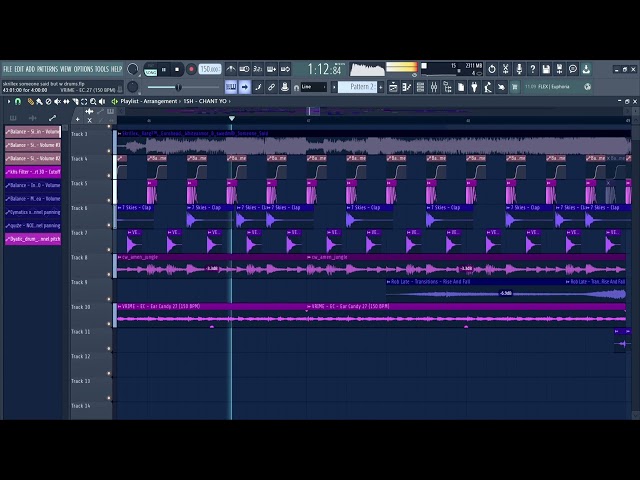Open pattern options arrow left of Pattern 2

[334, 87]
